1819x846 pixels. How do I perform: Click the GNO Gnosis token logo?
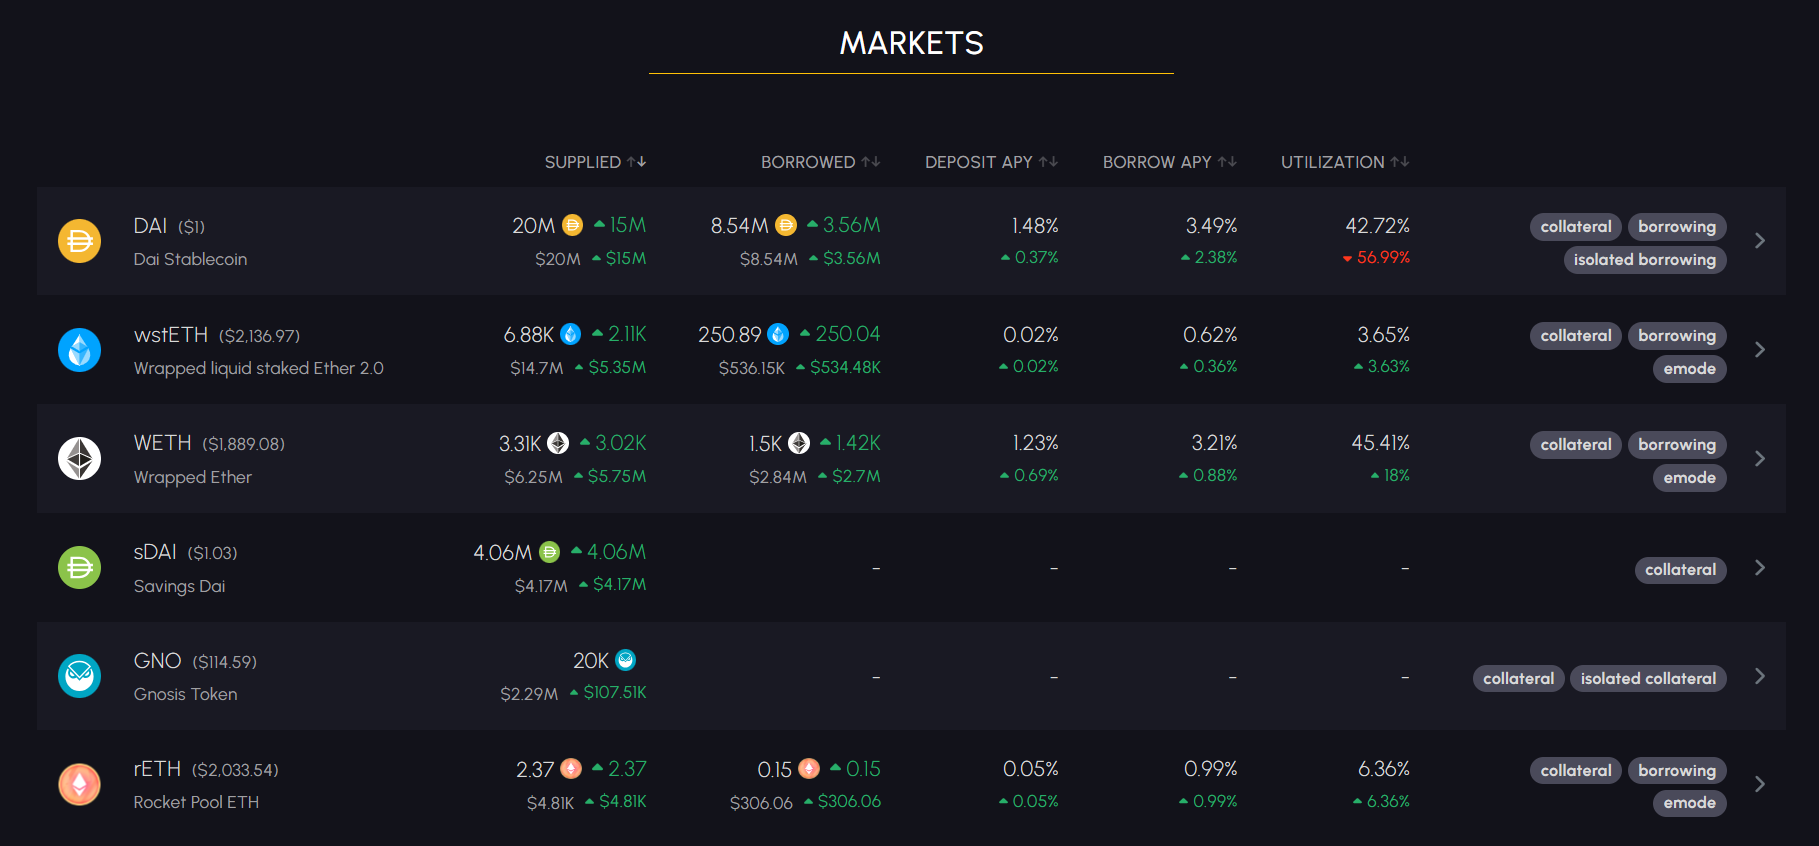(x=80, y=676)
